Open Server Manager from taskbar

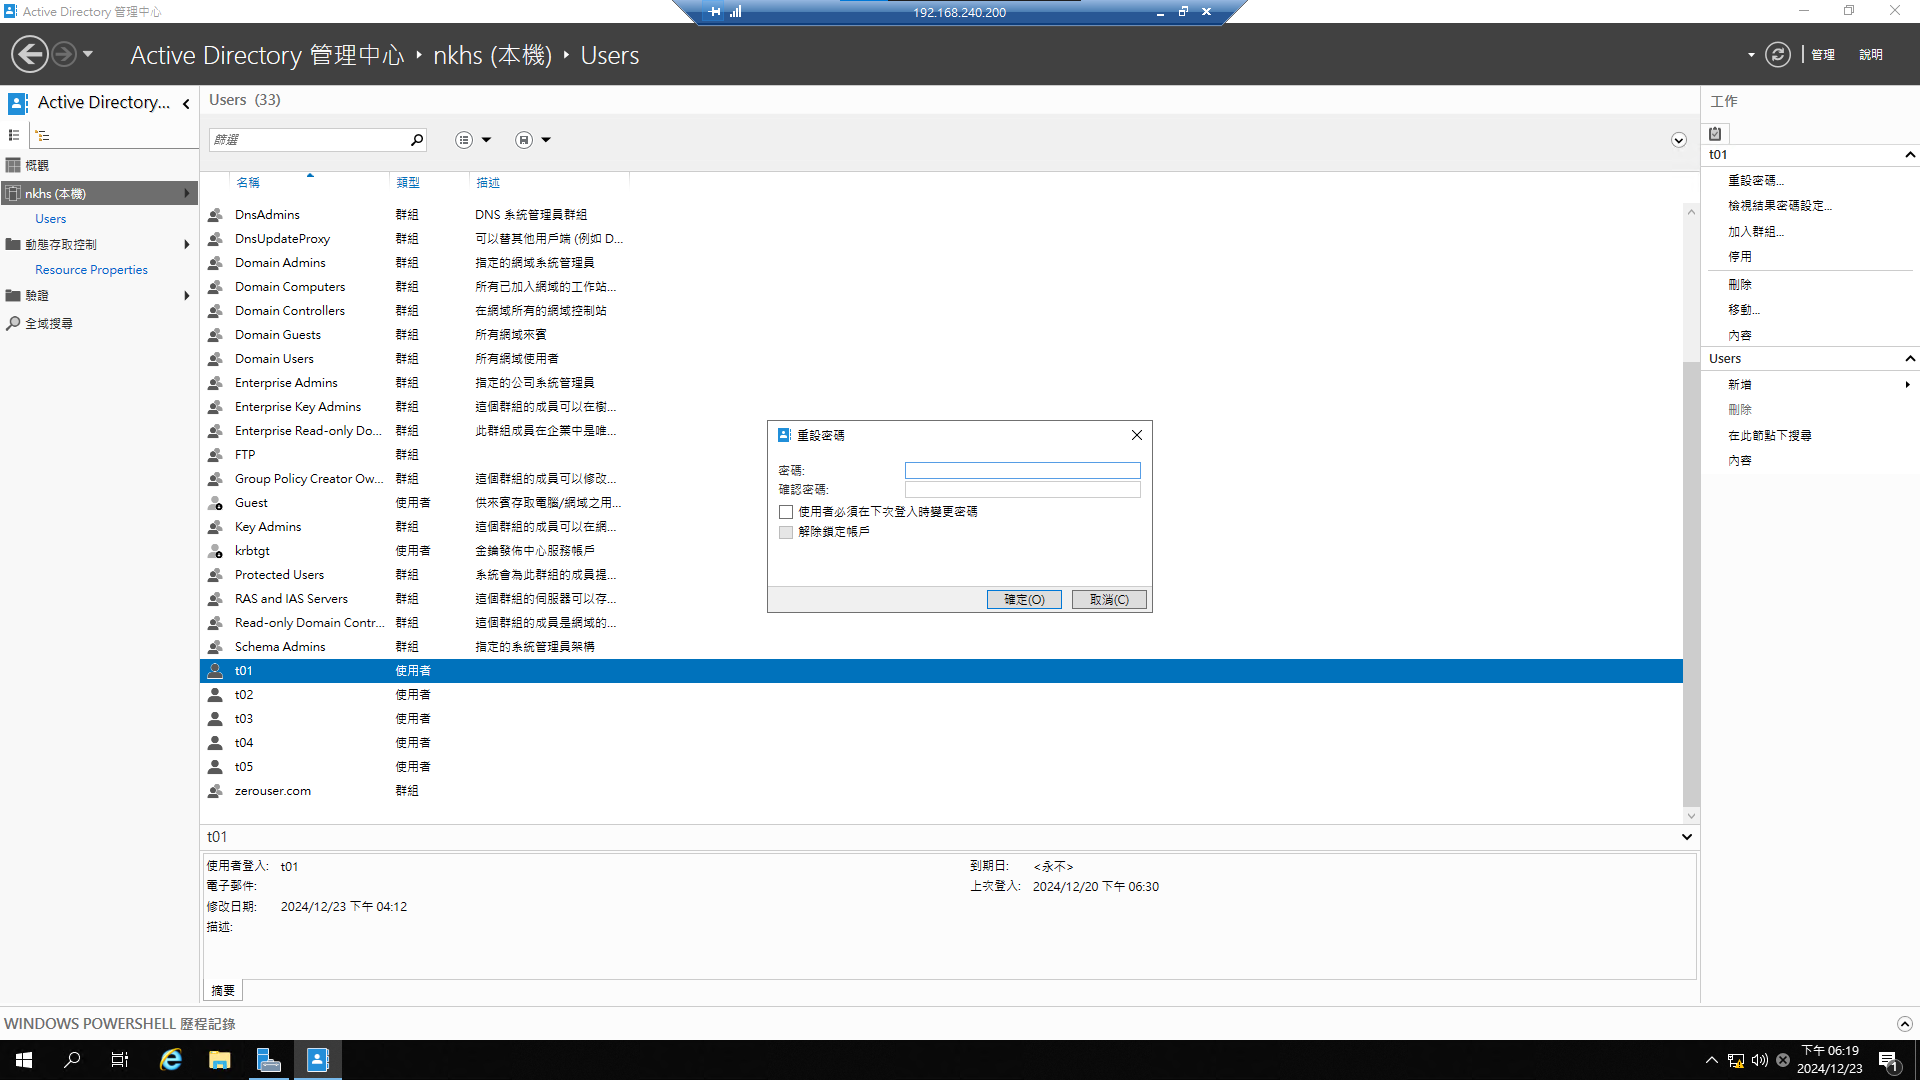point(268,1060)
